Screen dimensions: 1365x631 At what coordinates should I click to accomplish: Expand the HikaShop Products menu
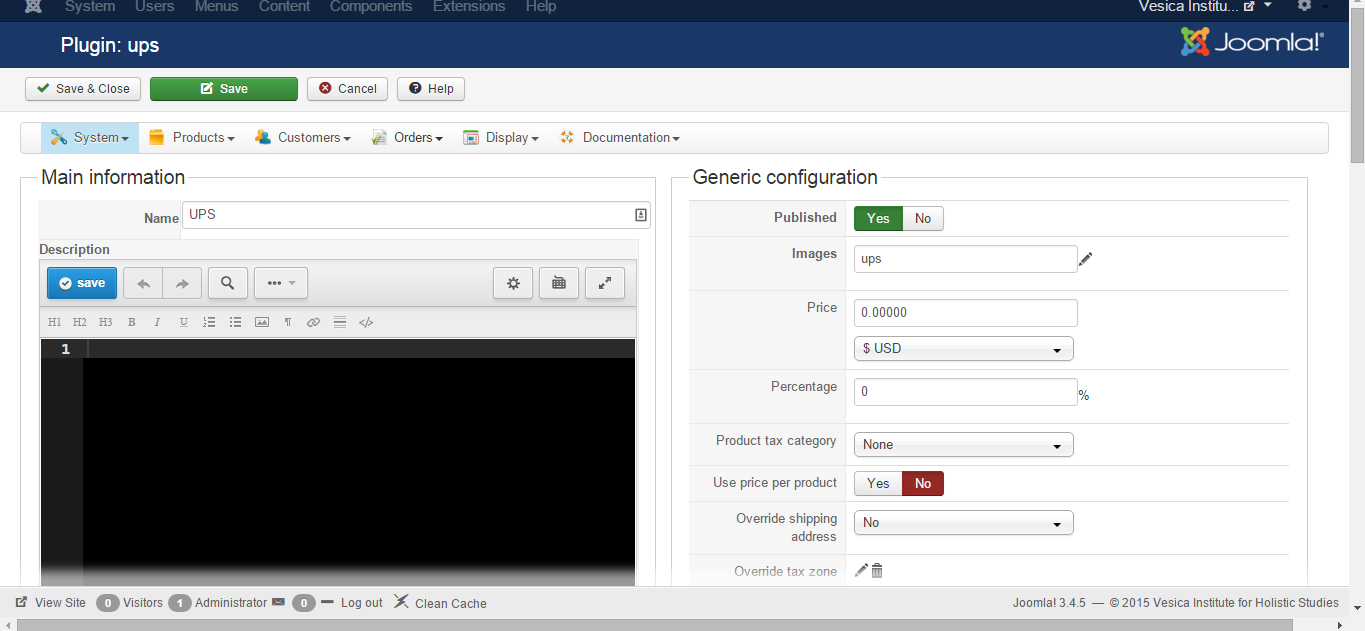[191, 138]
